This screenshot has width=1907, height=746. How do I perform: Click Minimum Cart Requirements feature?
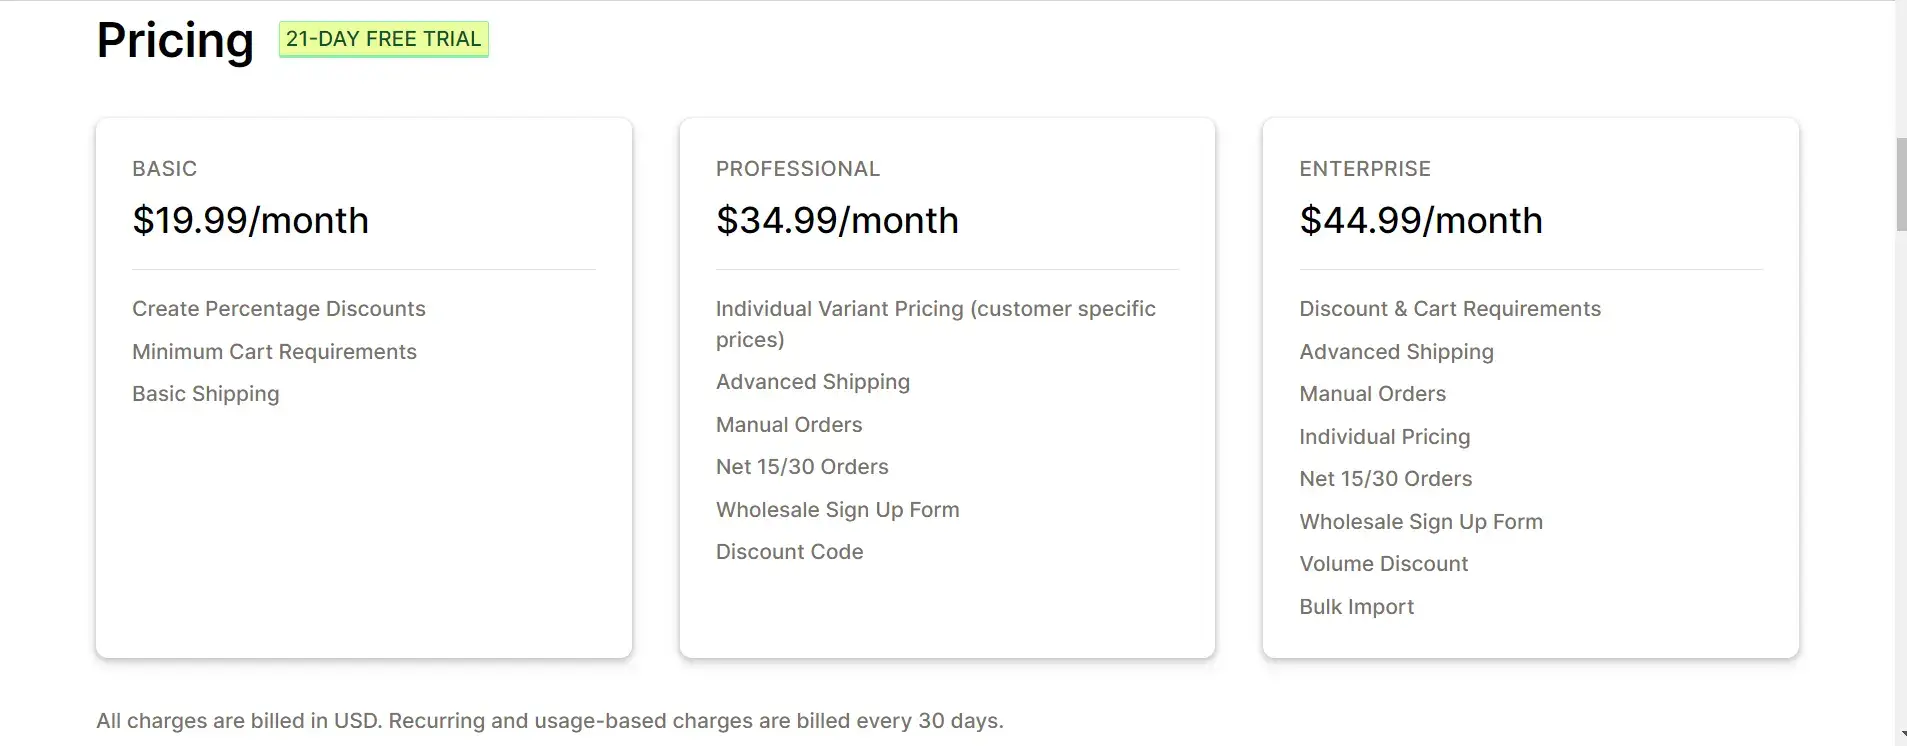(274, 352)
